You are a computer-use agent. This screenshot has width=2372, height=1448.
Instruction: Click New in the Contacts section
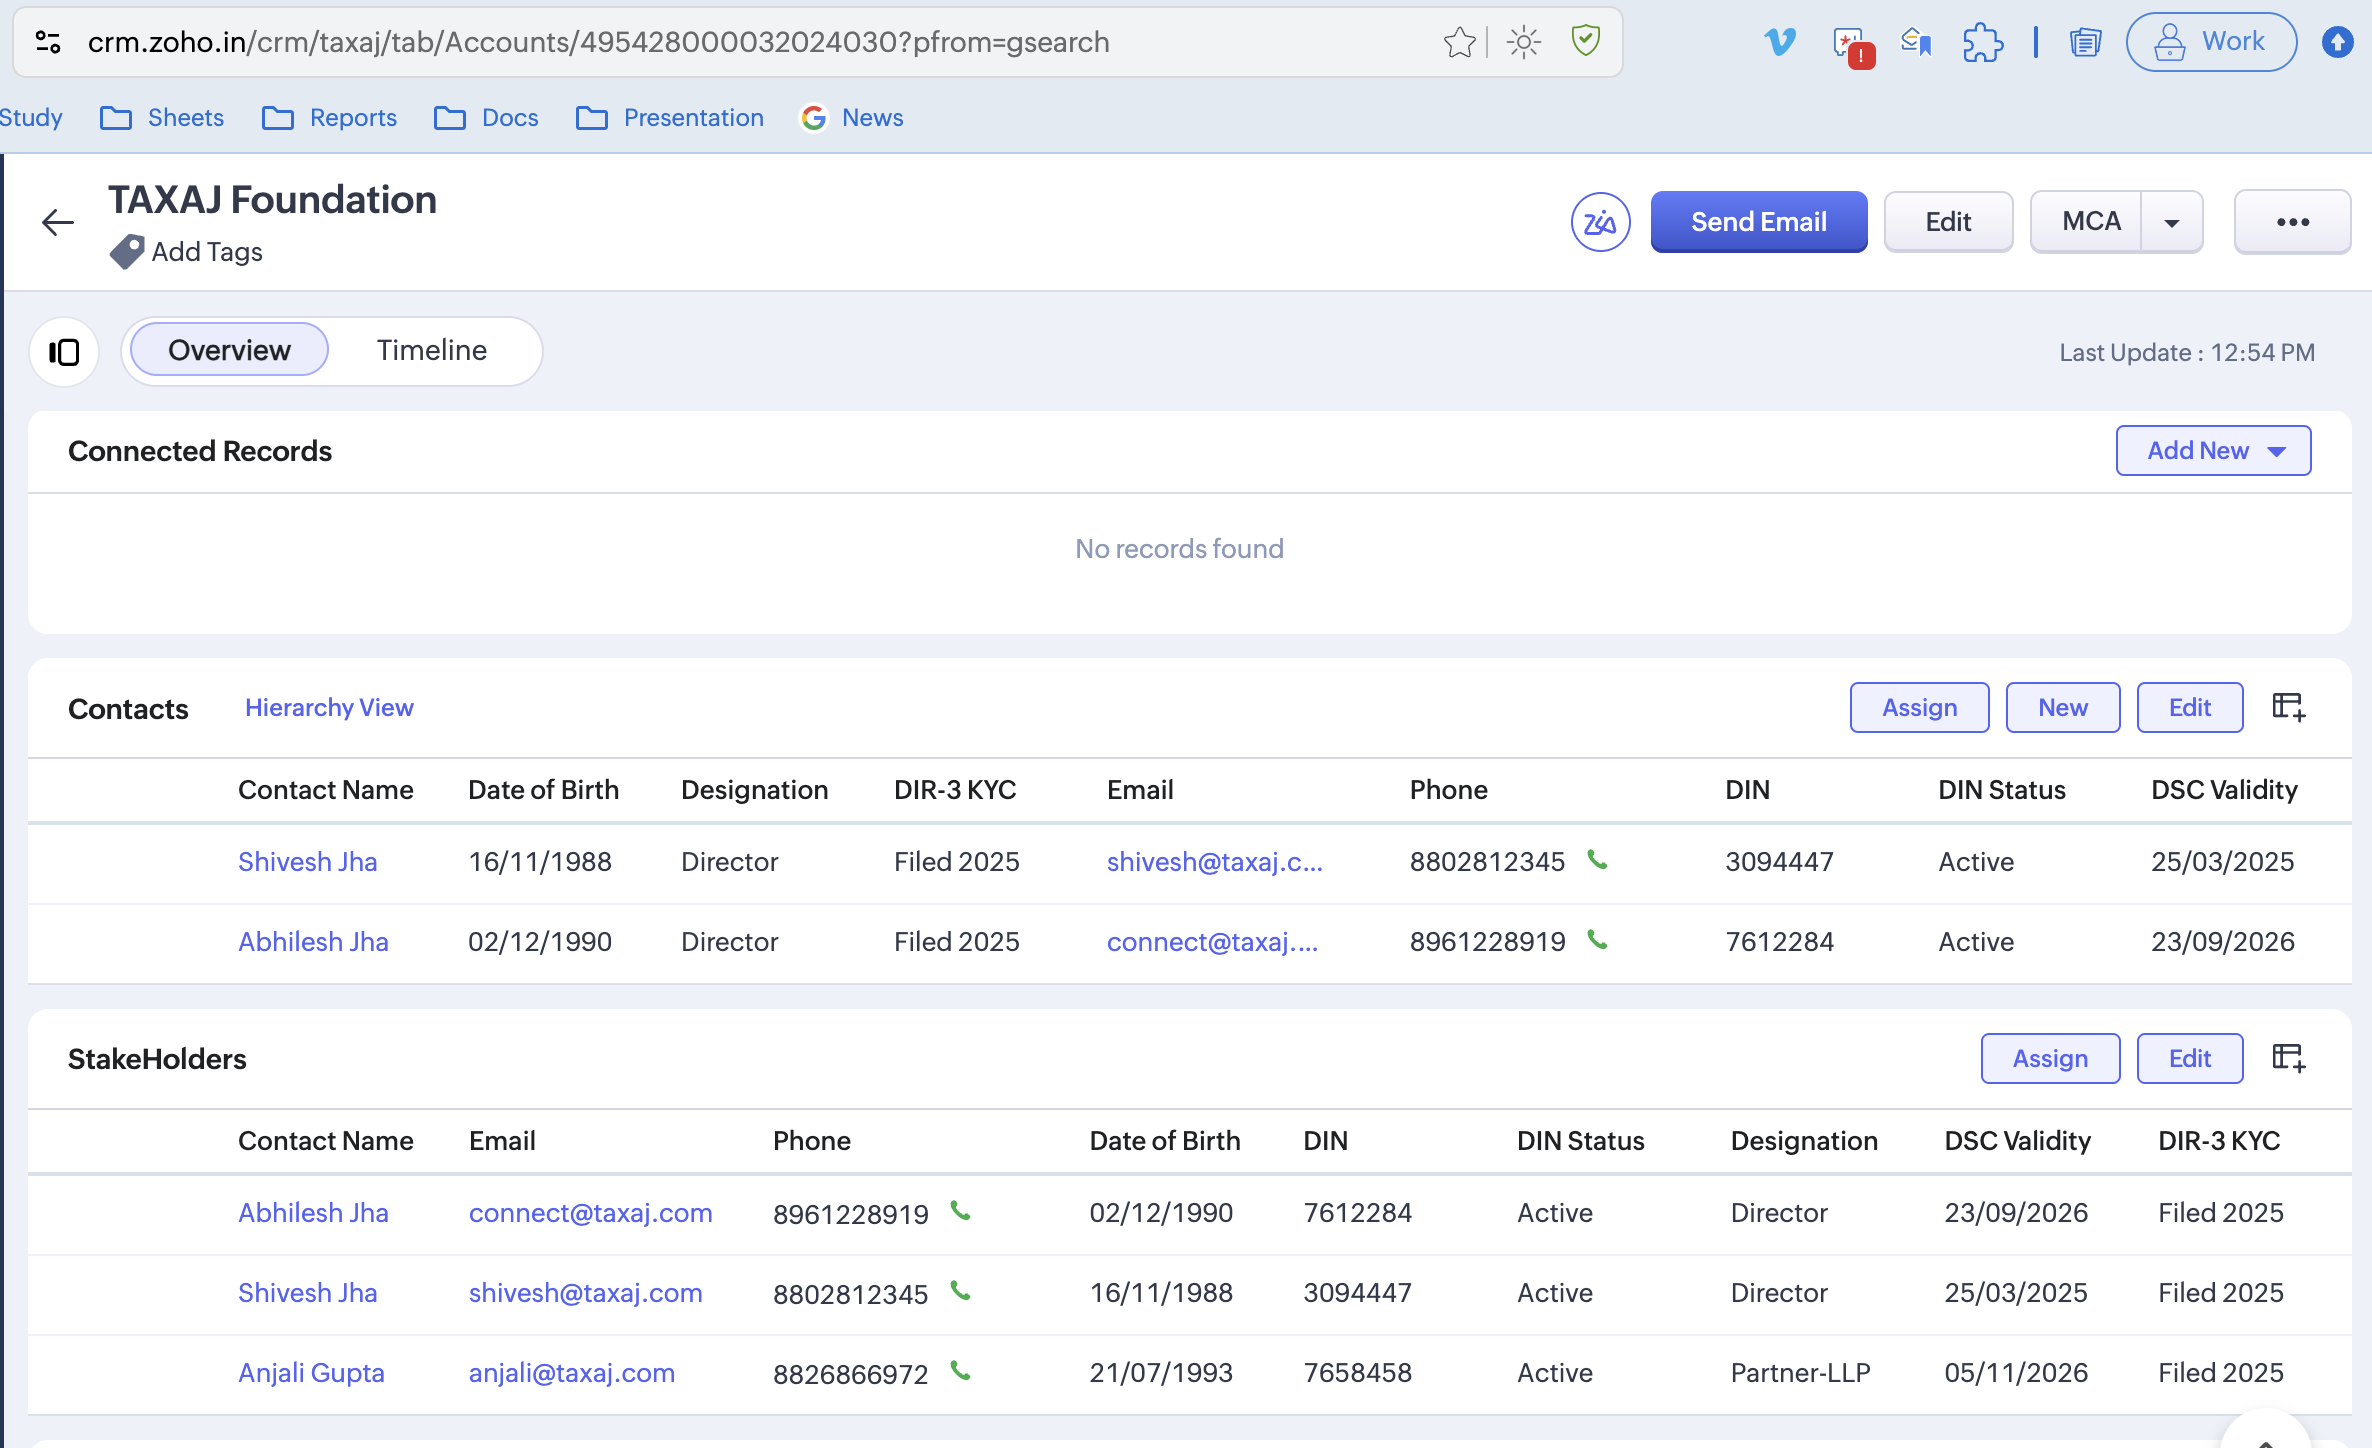pos(2063,708)
